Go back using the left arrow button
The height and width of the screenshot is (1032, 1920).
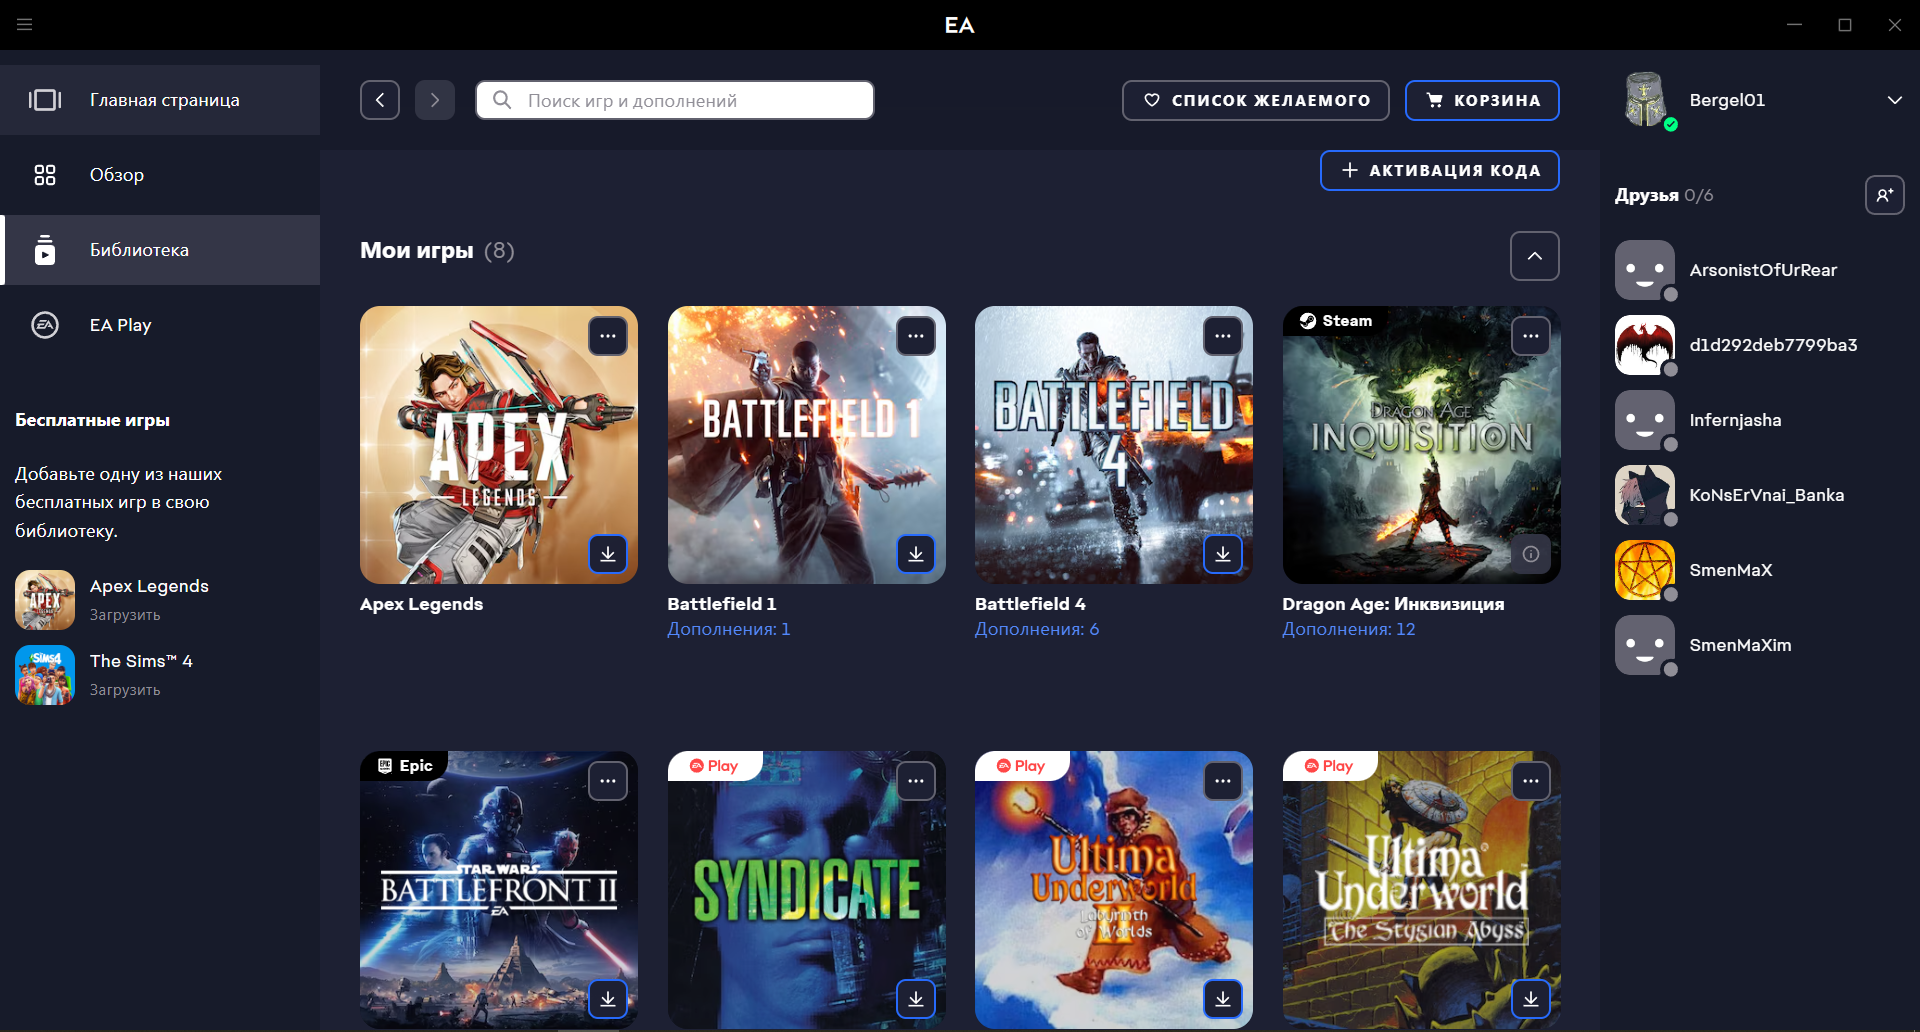tap(380, 100)
